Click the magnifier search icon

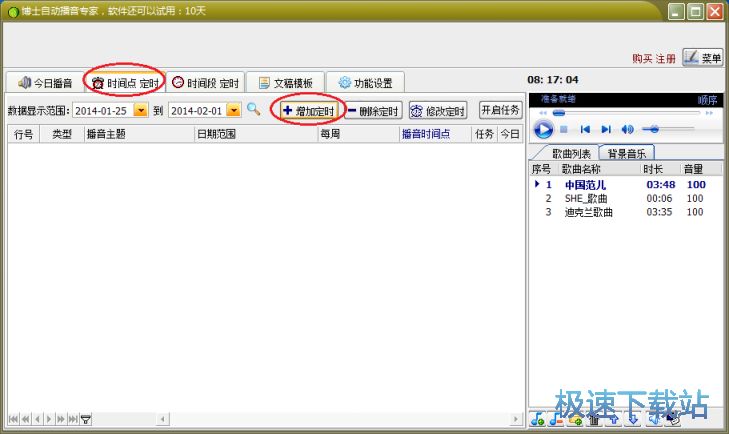(x=253, y=110)
